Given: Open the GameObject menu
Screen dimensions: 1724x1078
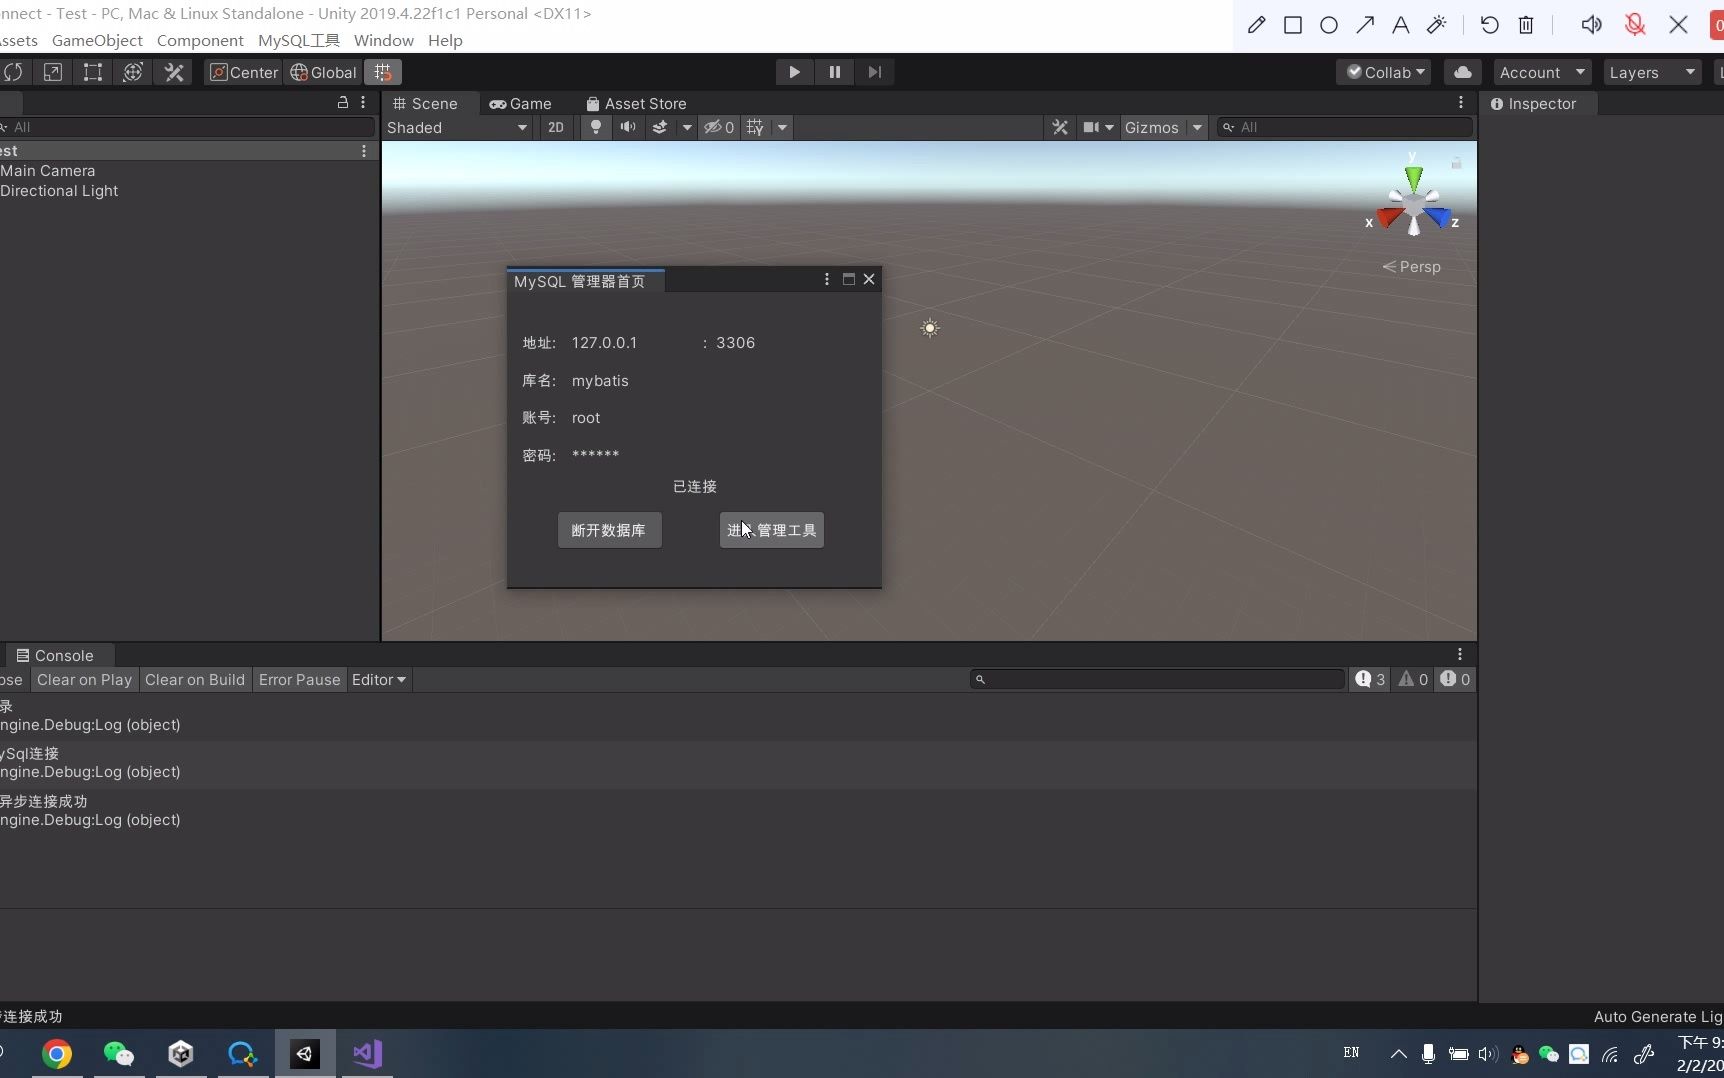Looking at the screenshot, I should tap(97, 40).
